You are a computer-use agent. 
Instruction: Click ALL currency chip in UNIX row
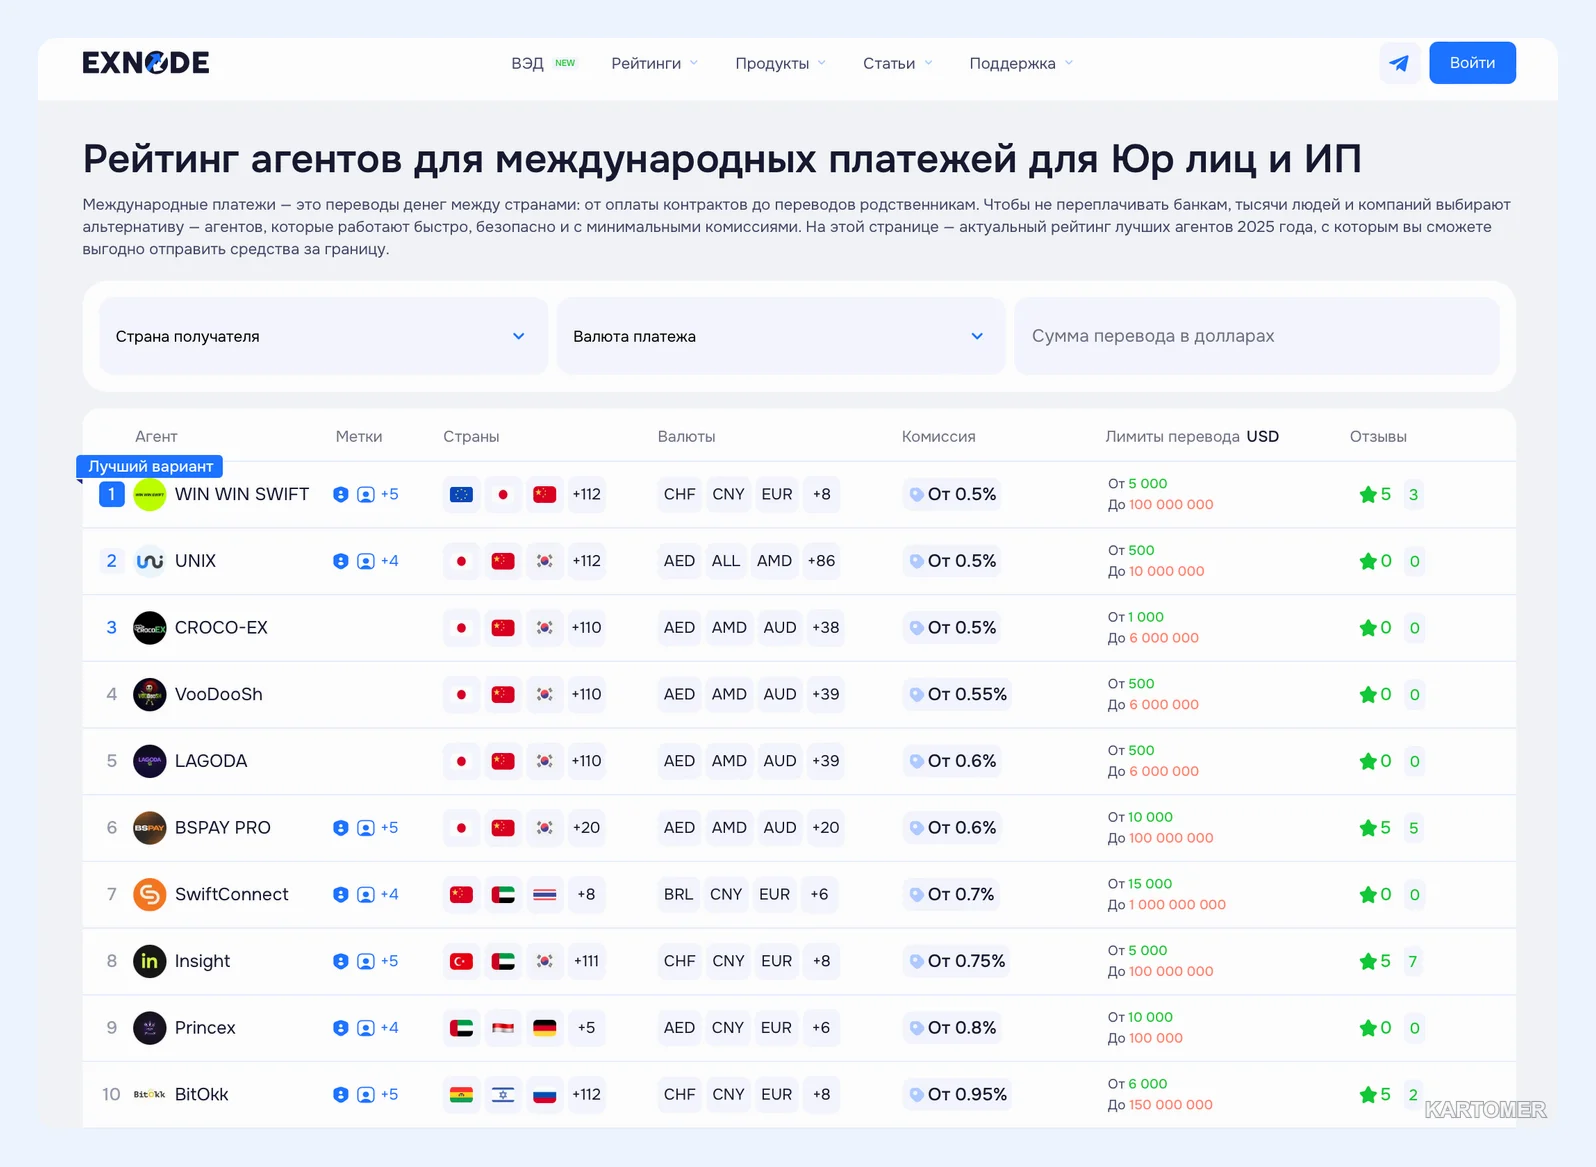pyautogui.click(x=726, y=561)
